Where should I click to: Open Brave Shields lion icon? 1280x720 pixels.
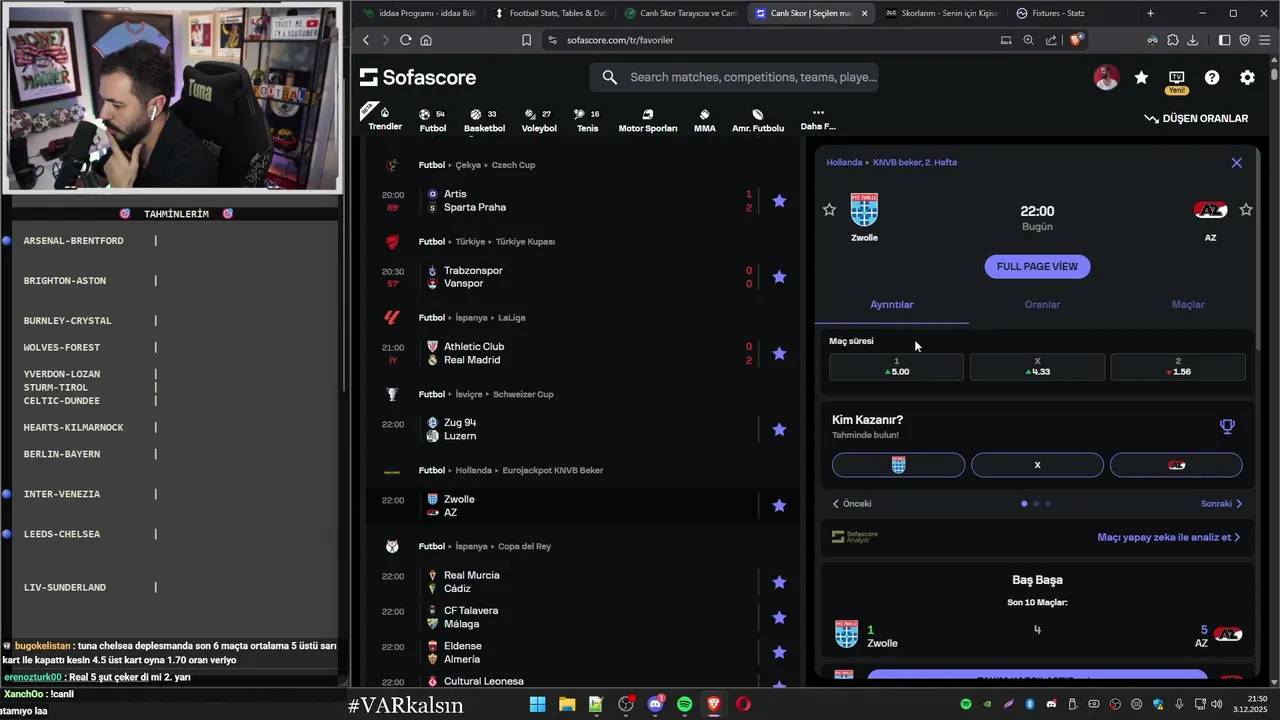1077,40
